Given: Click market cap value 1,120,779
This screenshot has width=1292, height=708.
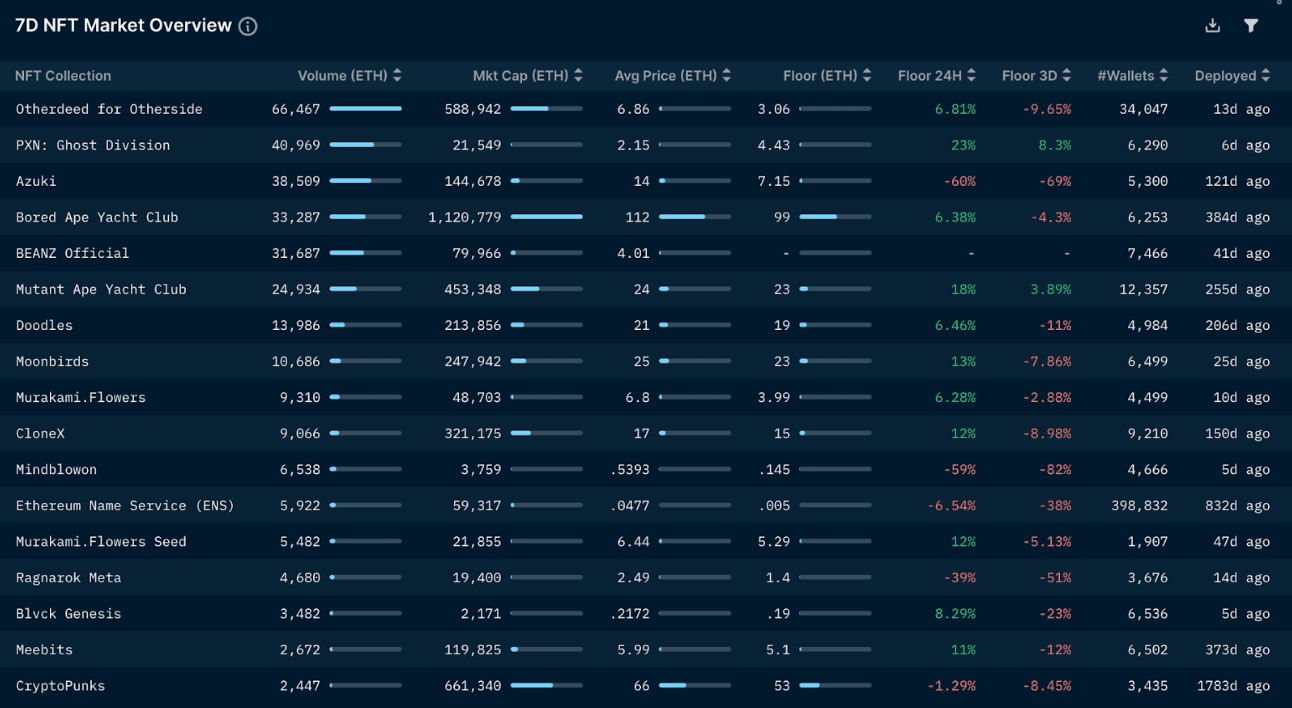Looking at the screenshot, I should (465, 217).
